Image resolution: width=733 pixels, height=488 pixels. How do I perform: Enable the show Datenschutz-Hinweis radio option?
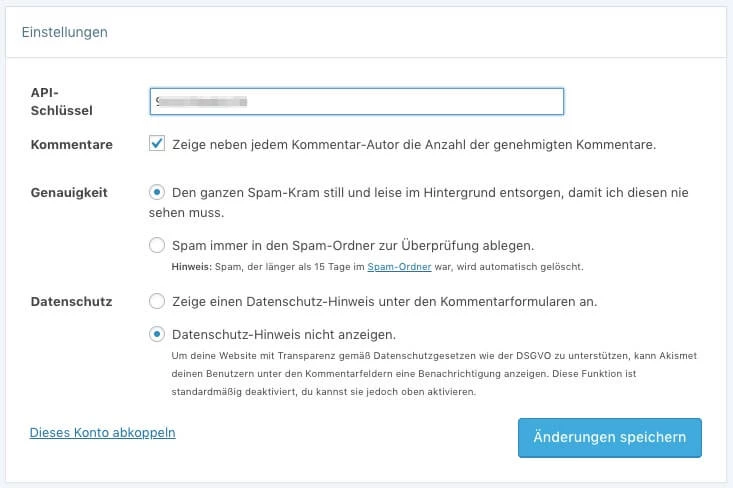(157, 301)
